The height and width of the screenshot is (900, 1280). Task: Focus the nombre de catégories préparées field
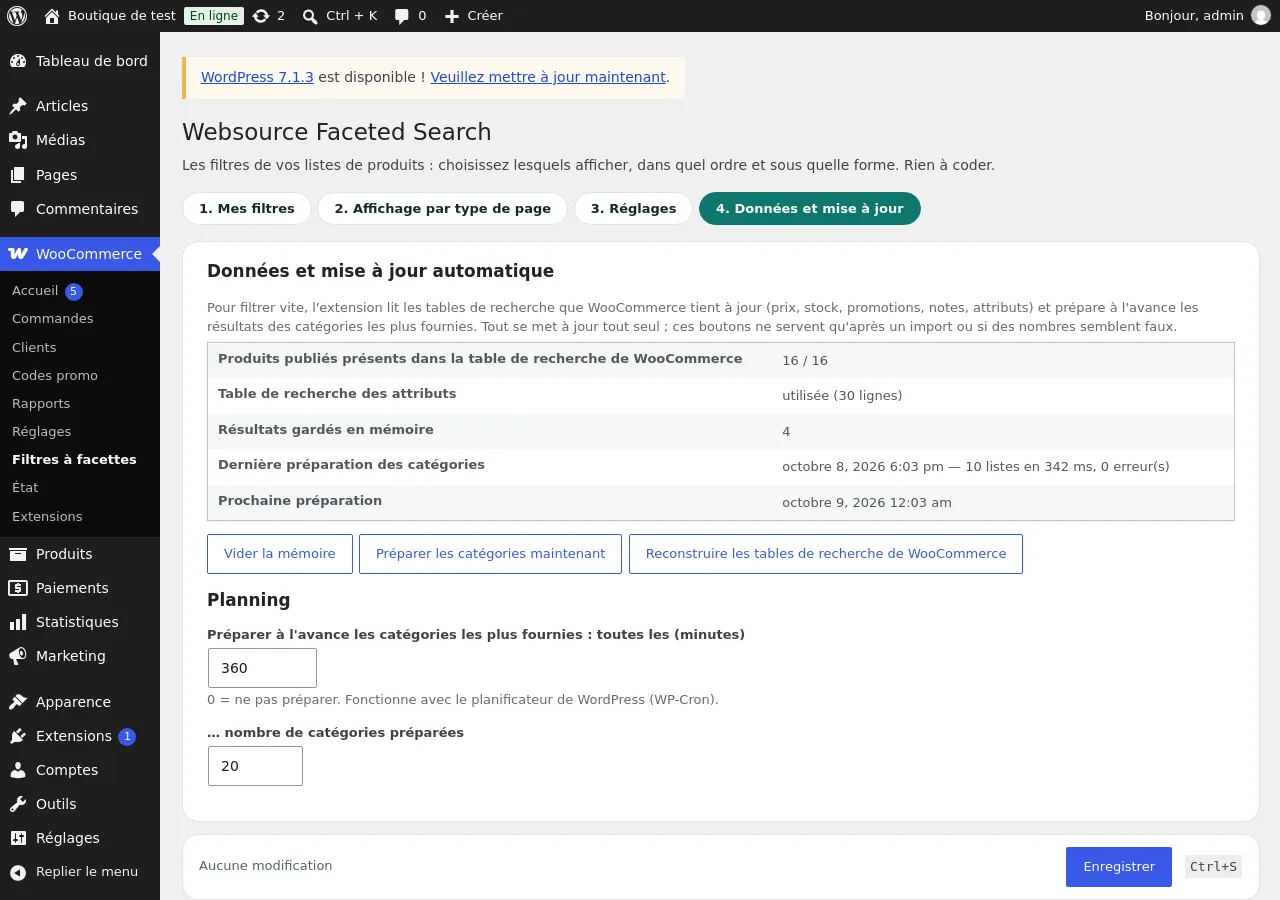point(255,766)
